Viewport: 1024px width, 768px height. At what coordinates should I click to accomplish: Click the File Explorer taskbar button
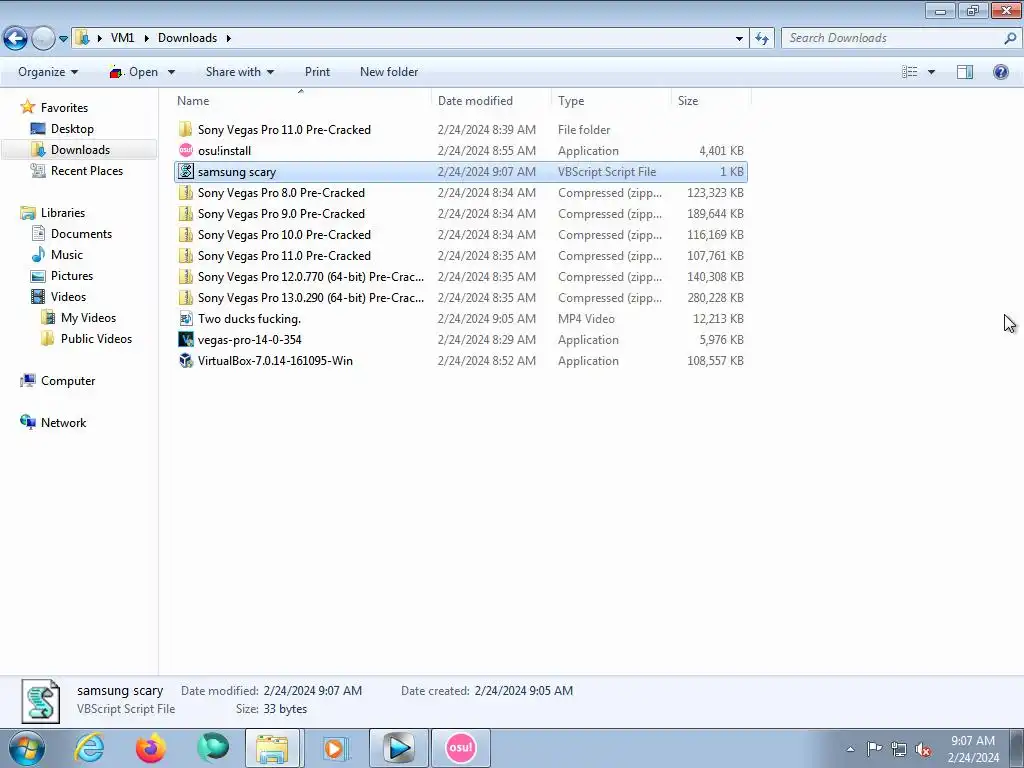[272, 748]
